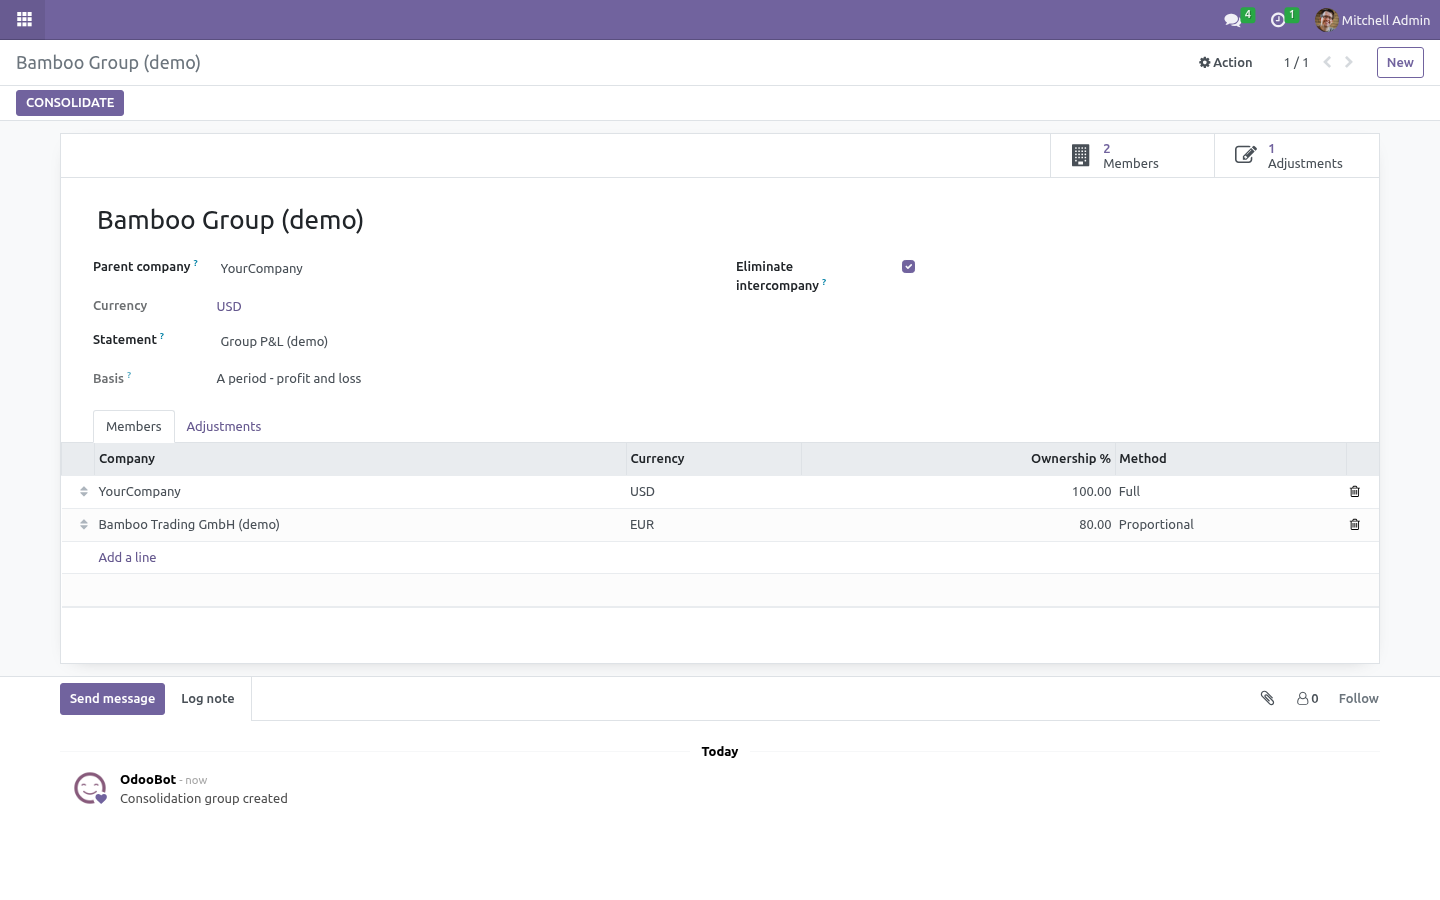Click the CONSOLIDATE button
Viewport: 1440px width, 900px height.
point(70,103)
